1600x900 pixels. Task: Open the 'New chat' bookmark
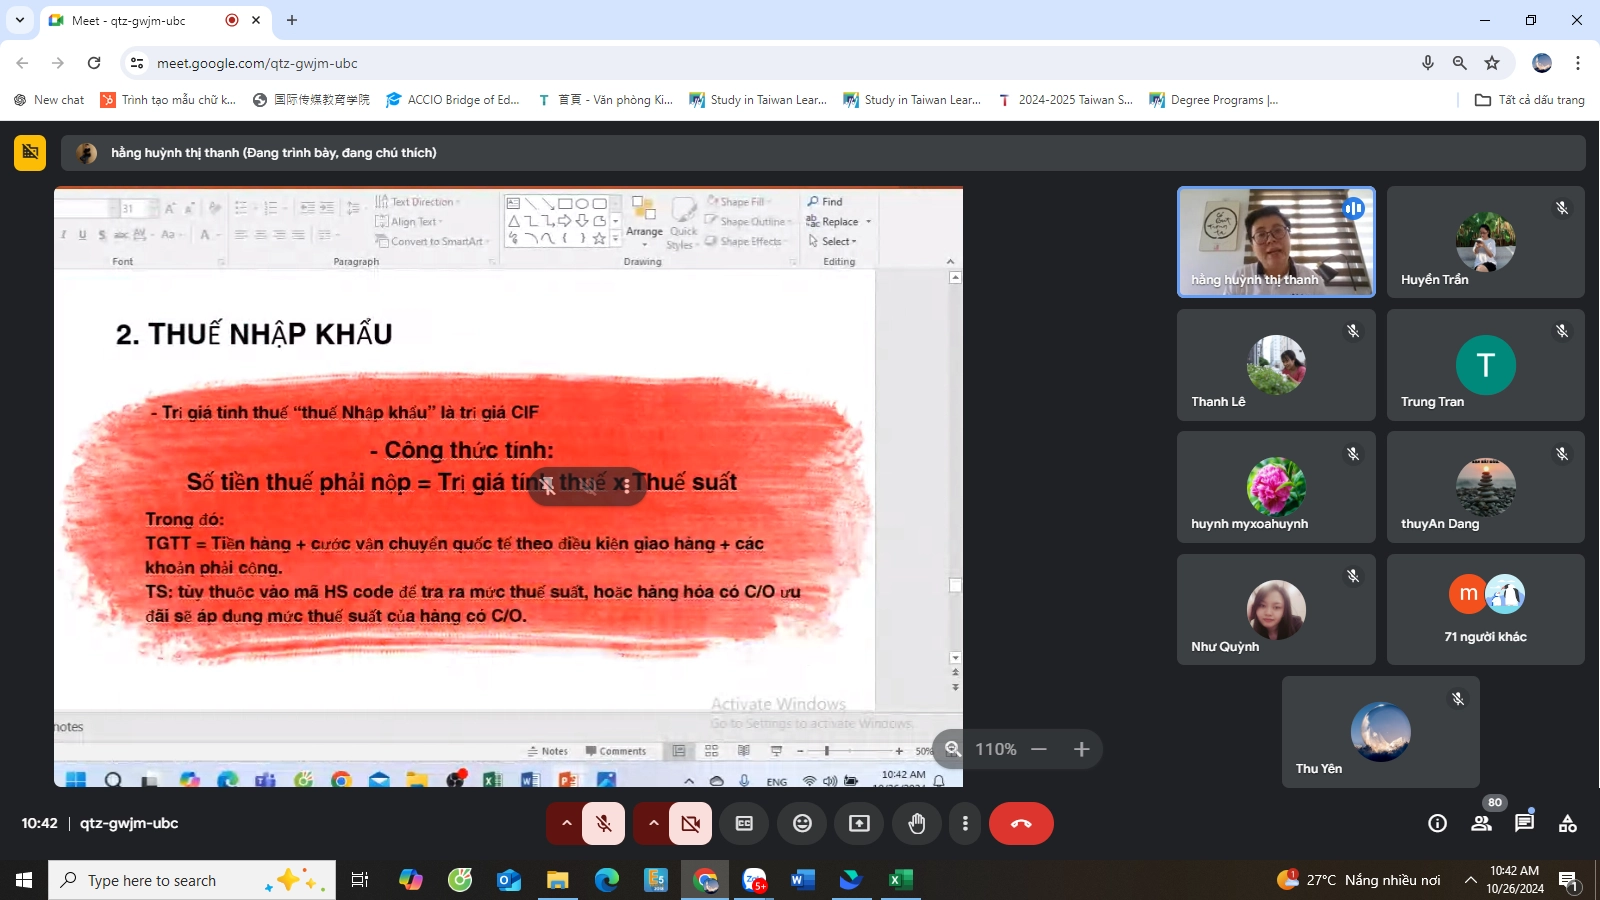click(x=49, y=100)
